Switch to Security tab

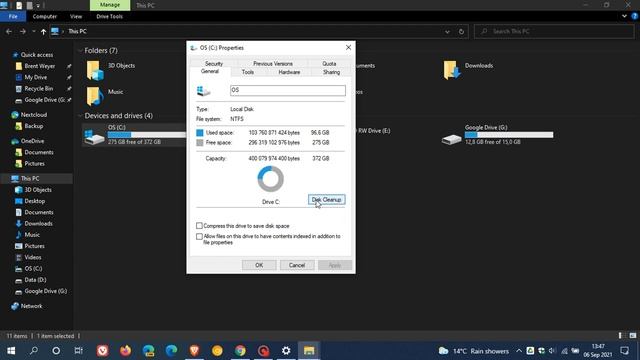(x=214, y=64)
